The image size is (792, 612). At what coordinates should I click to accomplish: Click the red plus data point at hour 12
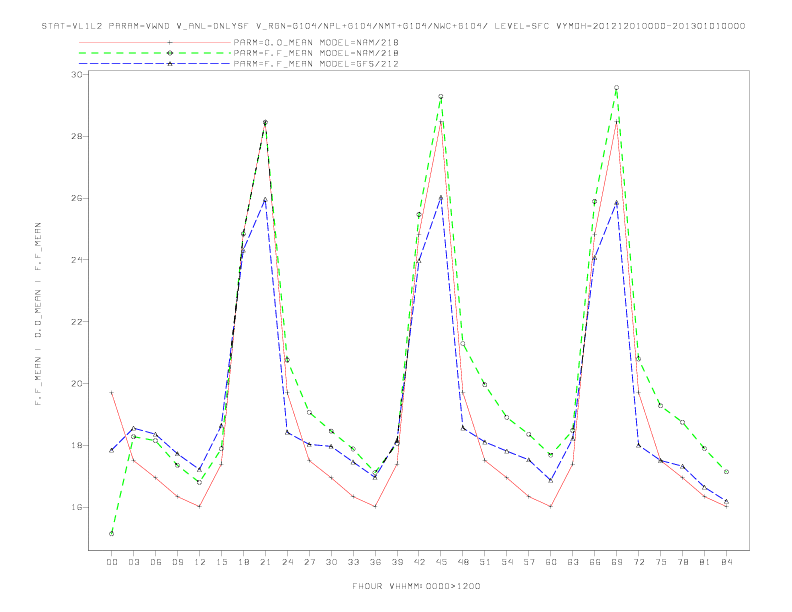[200, 506]
